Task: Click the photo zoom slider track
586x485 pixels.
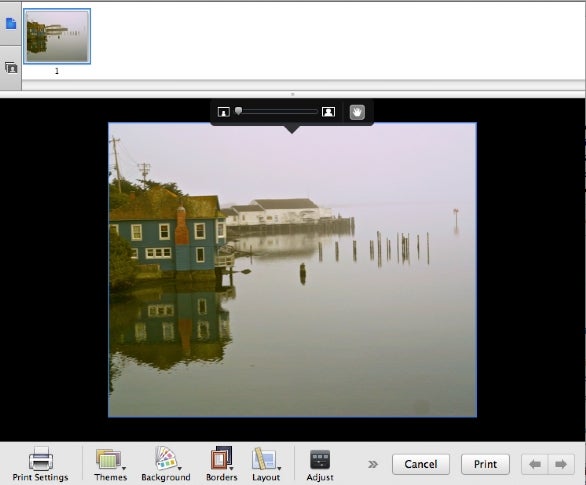Action: tap(277, 112)
